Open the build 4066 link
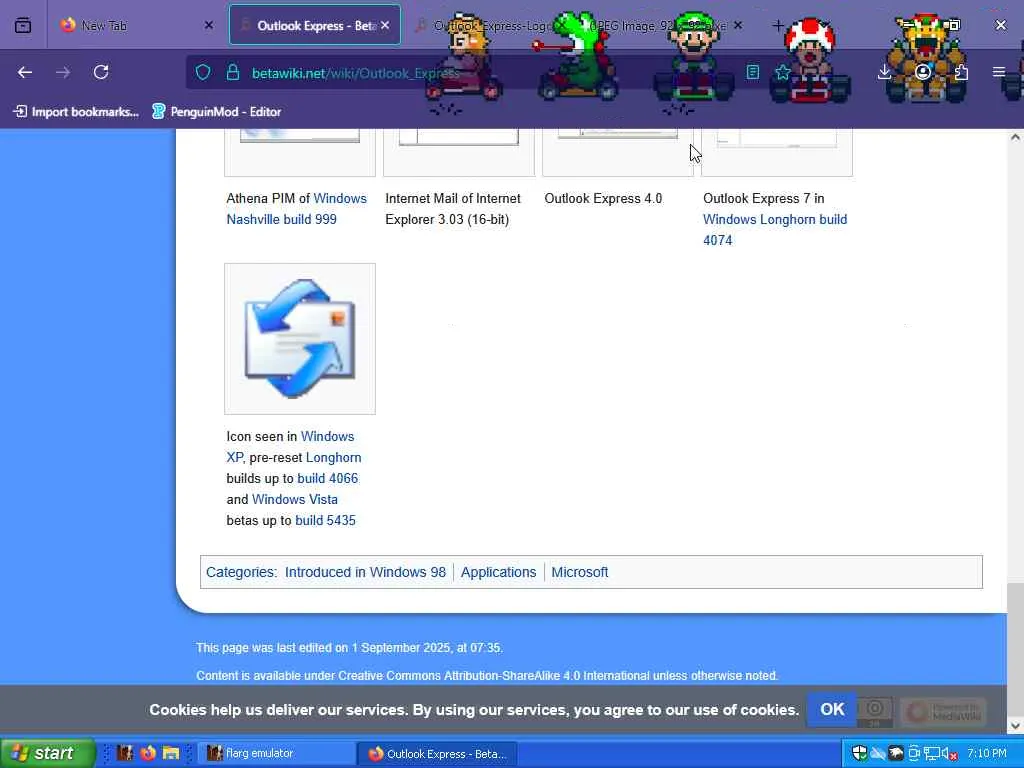1024x768 pixels. [327, 478]
